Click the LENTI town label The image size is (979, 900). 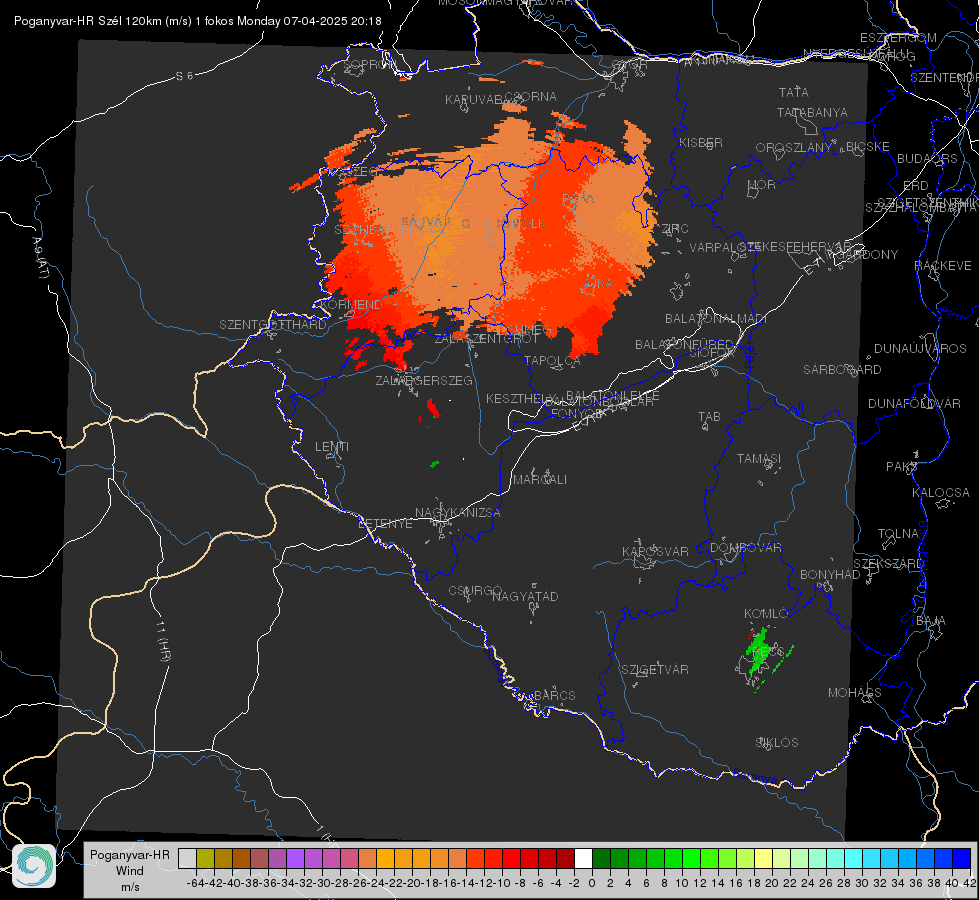(x=332, y=447)
